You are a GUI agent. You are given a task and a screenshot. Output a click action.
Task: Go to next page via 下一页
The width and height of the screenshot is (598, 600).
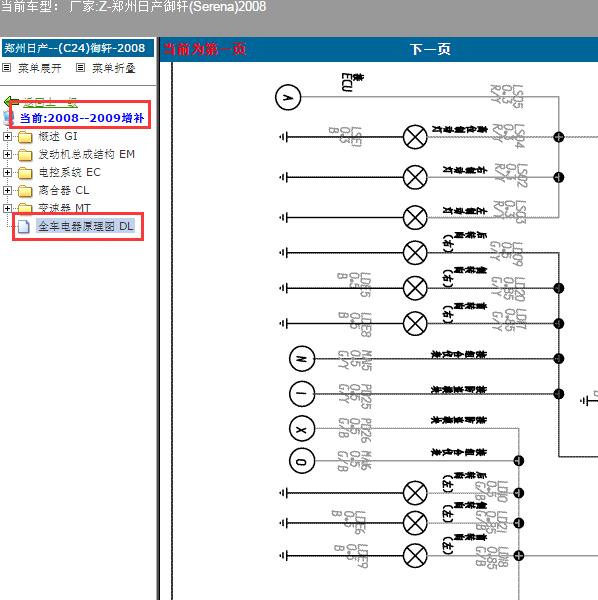pyautogui.click(x=430, y=49)
